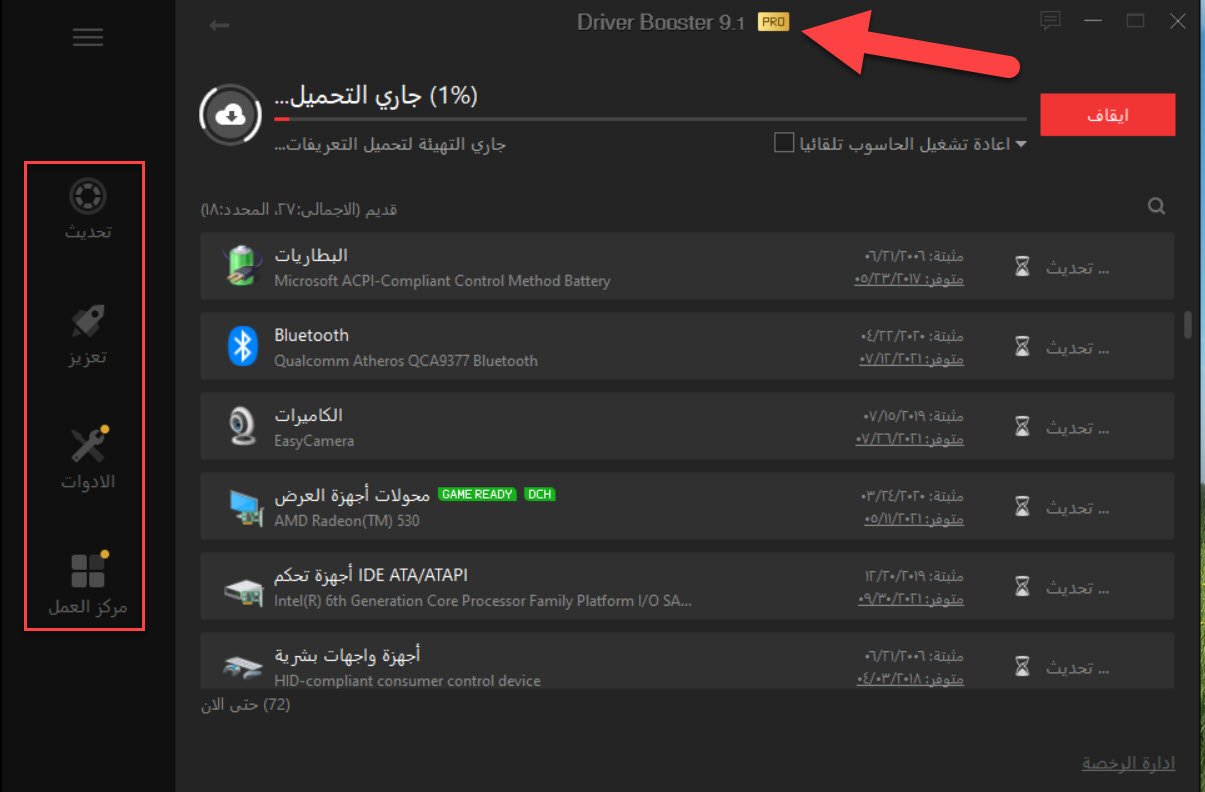Click the GAME READY badge
The image size is (1205, 792).
pyautogui.click(x=478, y=495)
